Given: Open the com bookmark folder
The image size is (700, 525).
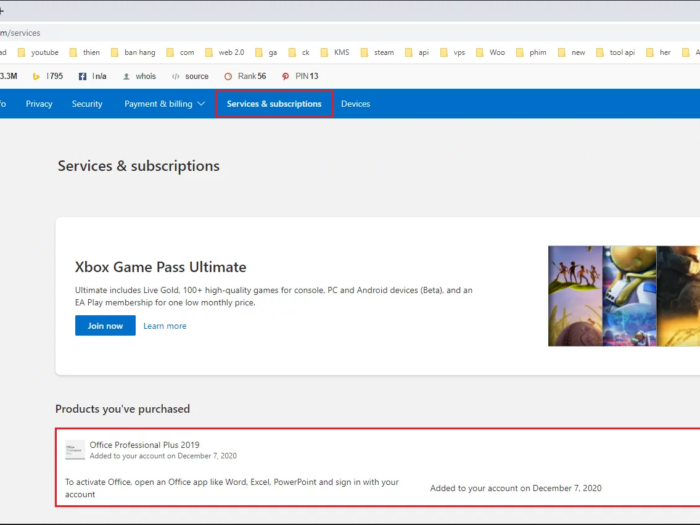Looking at the screenshot, I should pos(180,52).
